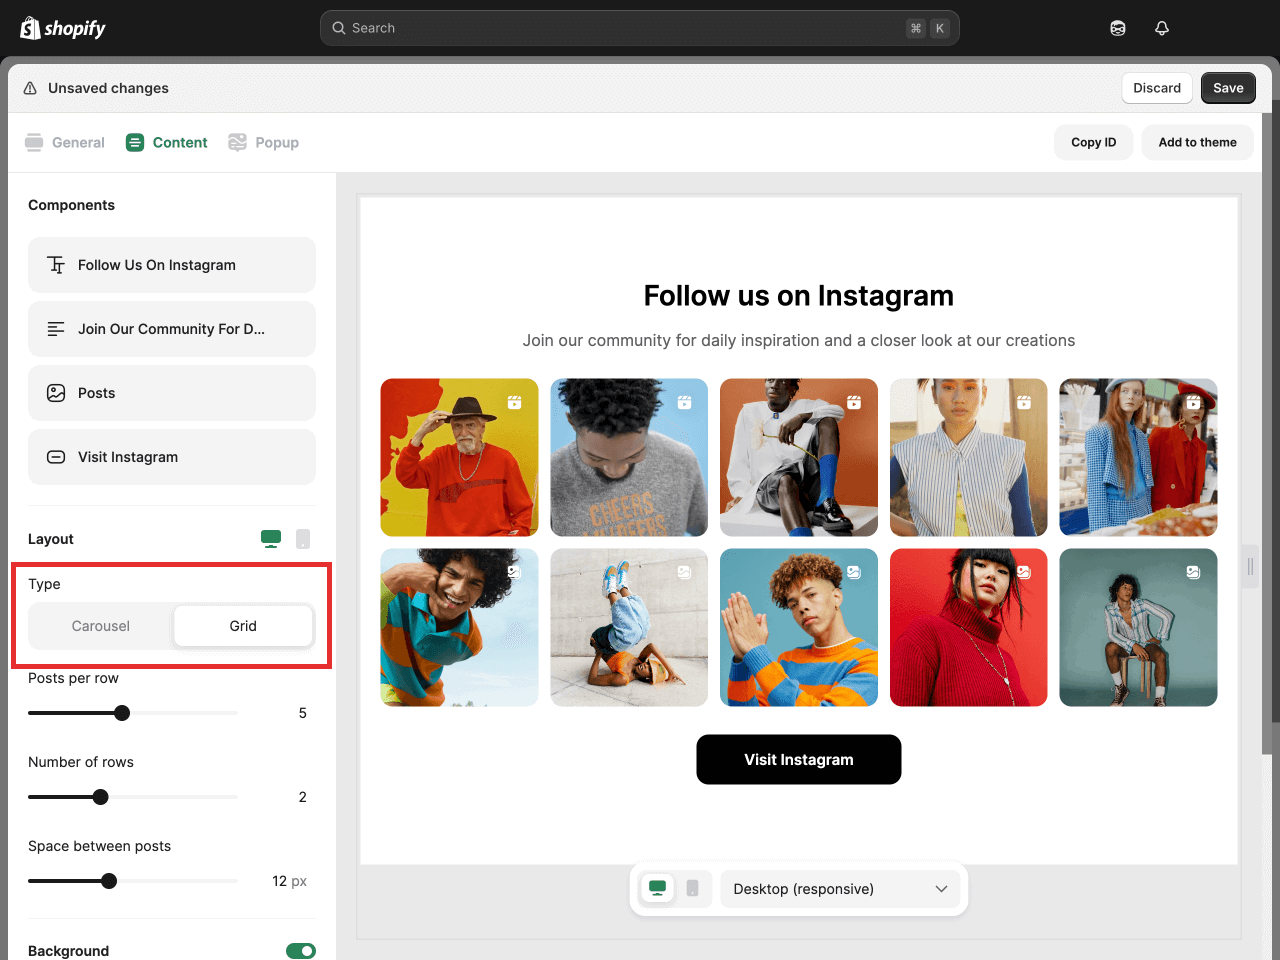Open the notifications bell
This screenshot has width=1280, height=960.
pos(1162,27)
